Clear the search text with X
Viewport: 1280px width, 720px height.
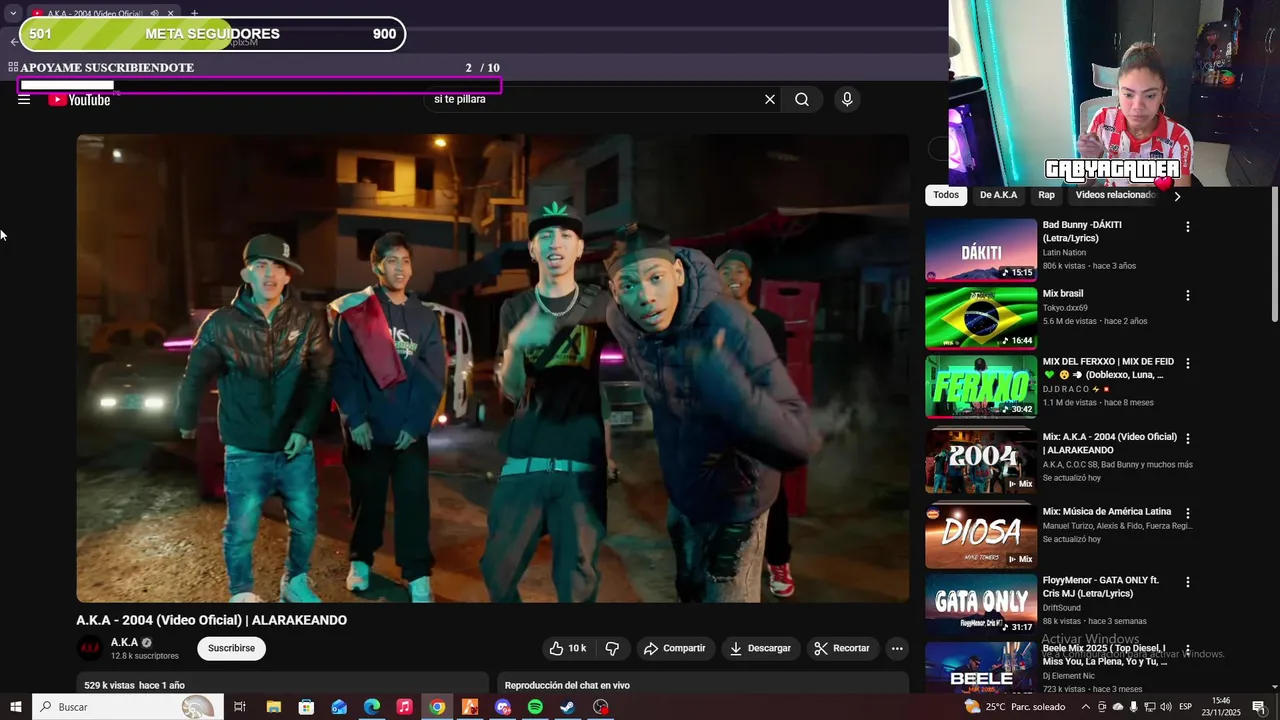pyautogui.click(x=770, y=99)
